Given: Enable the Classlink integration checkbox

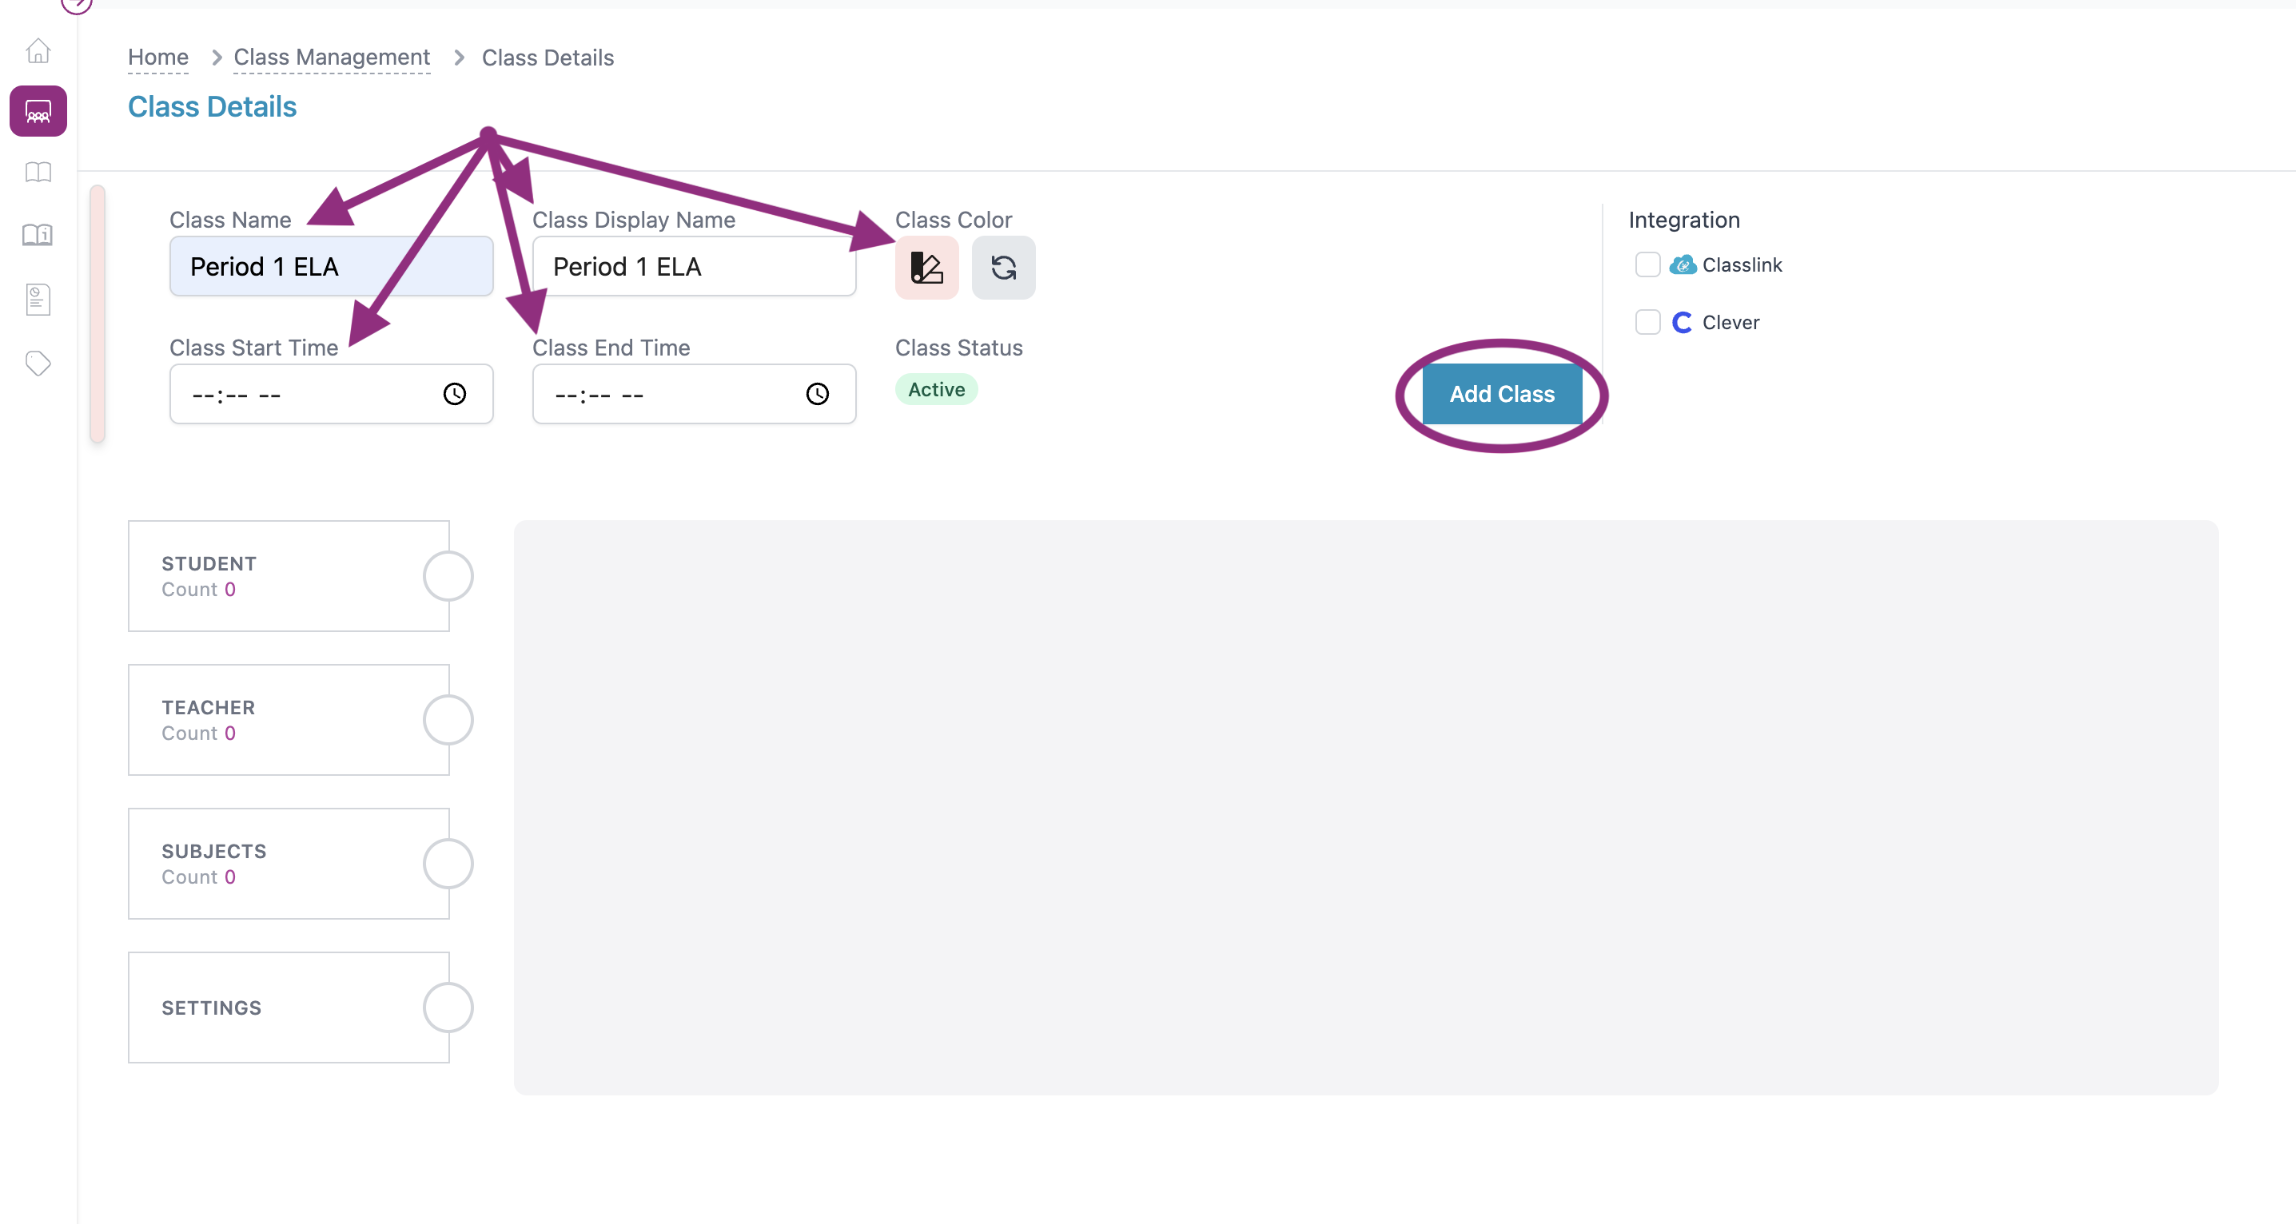Looking at the screenshot, I should pyautogui.click(x=1648, y=265).
